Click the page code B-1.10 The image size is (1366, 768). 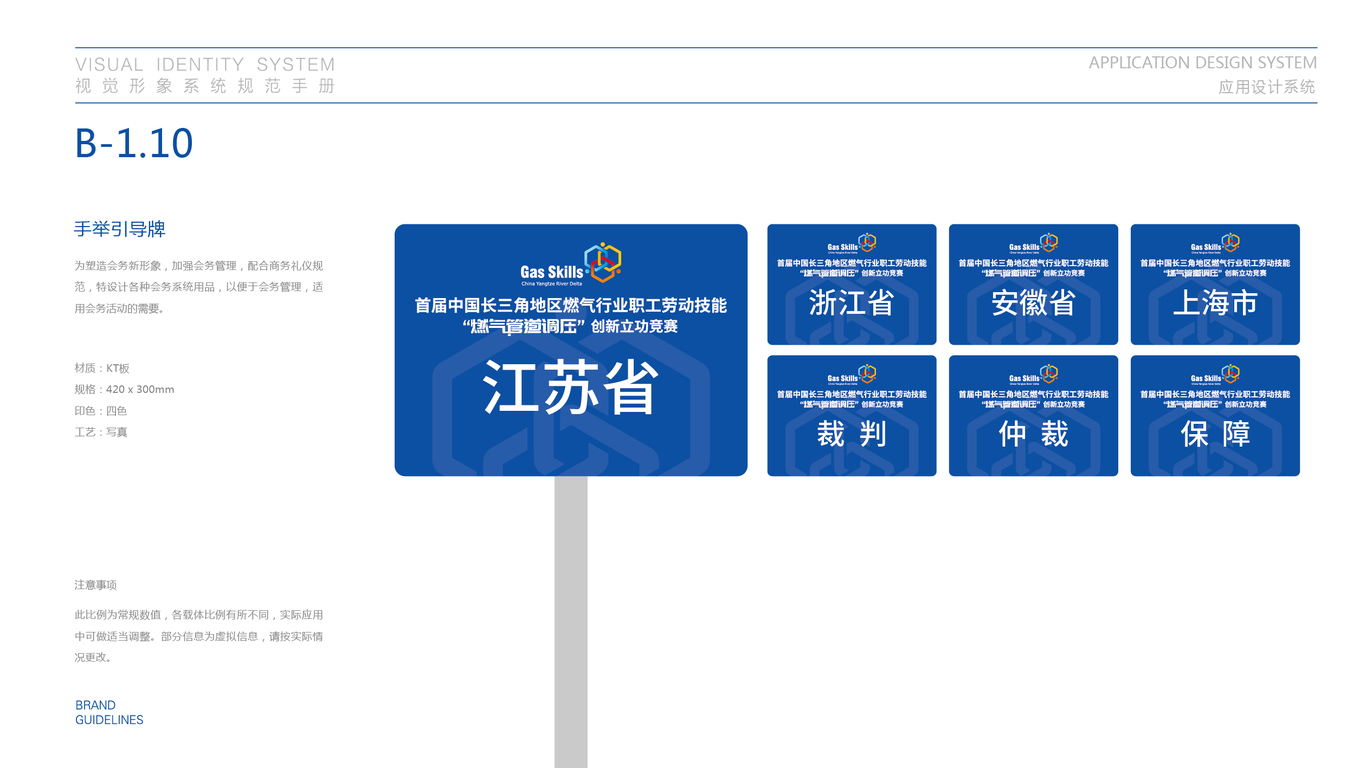coord(134,143)
